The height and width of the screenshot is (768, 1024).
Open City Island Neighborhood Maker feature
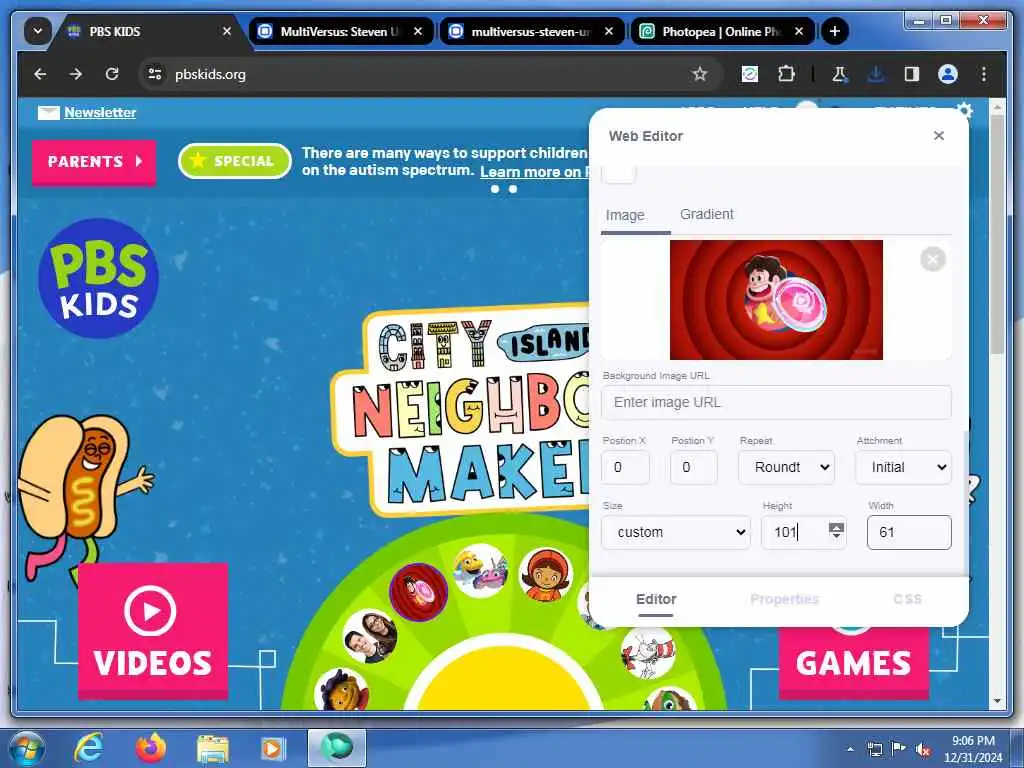coord(462,411)
